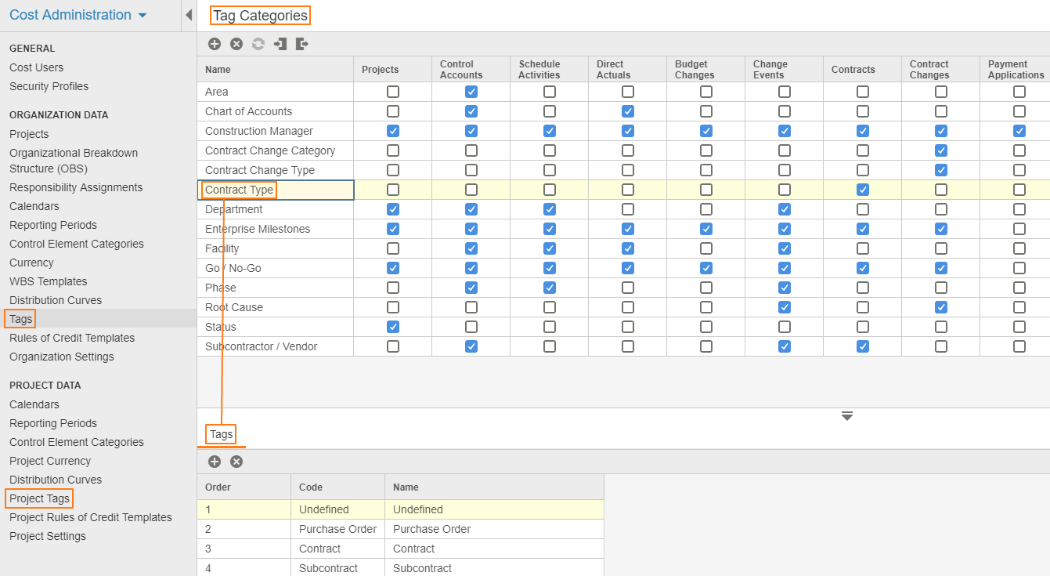1050x576 pixels.
Task: Click the Payment Applications column header
Action: click(1015, 69)
